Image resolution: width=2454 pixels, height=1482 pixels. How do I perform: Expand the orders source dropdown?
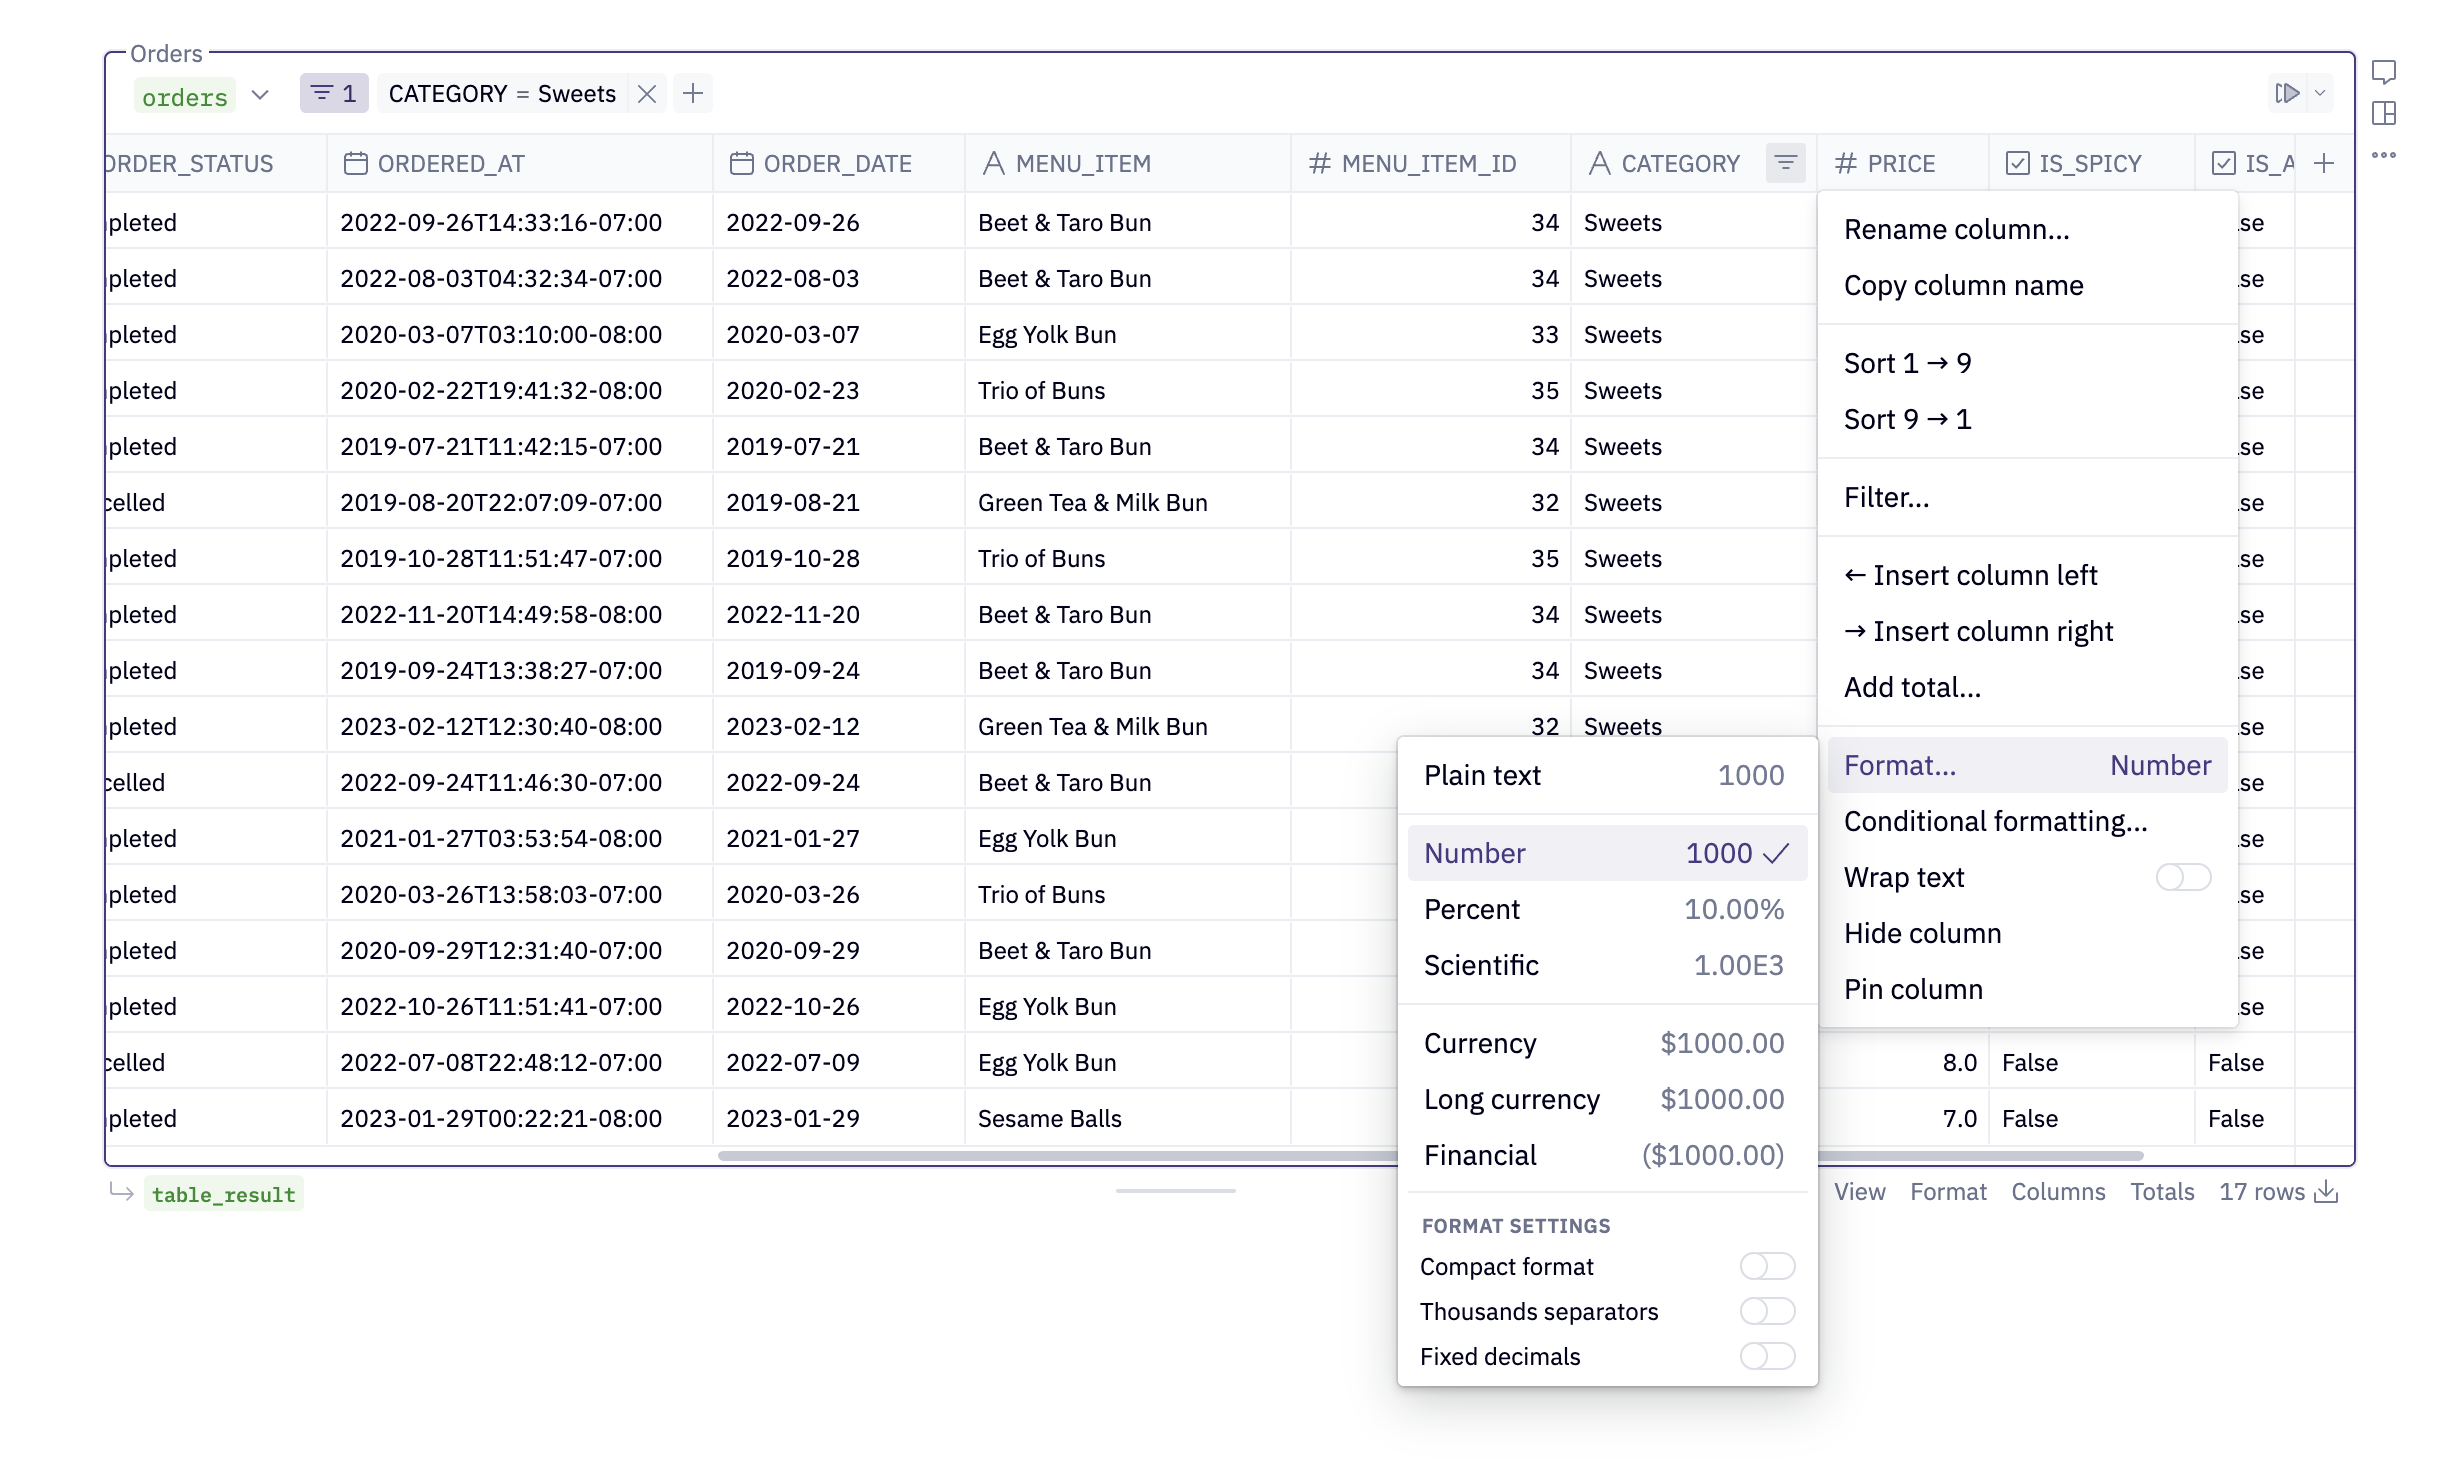pos(260,95)
